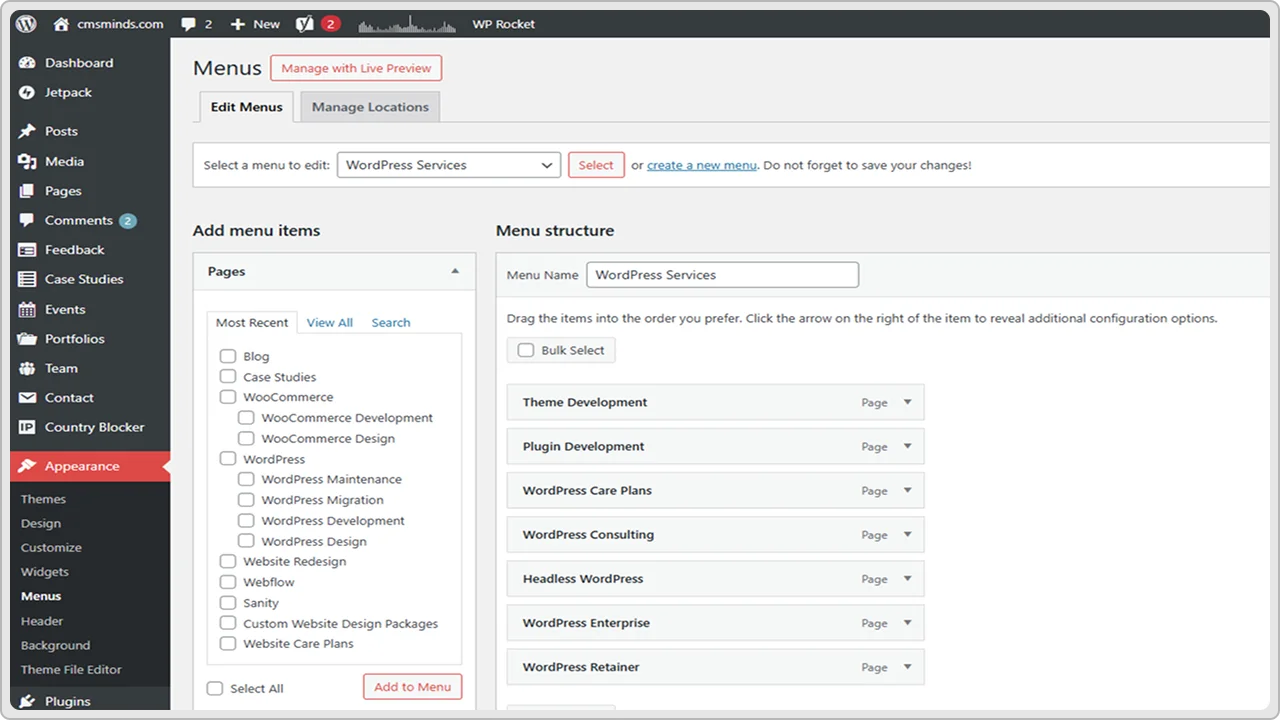This screenshot has height=720, width=1280.
Task: Click the Case Studies icon in sidebar
Action: pos(27,279)
